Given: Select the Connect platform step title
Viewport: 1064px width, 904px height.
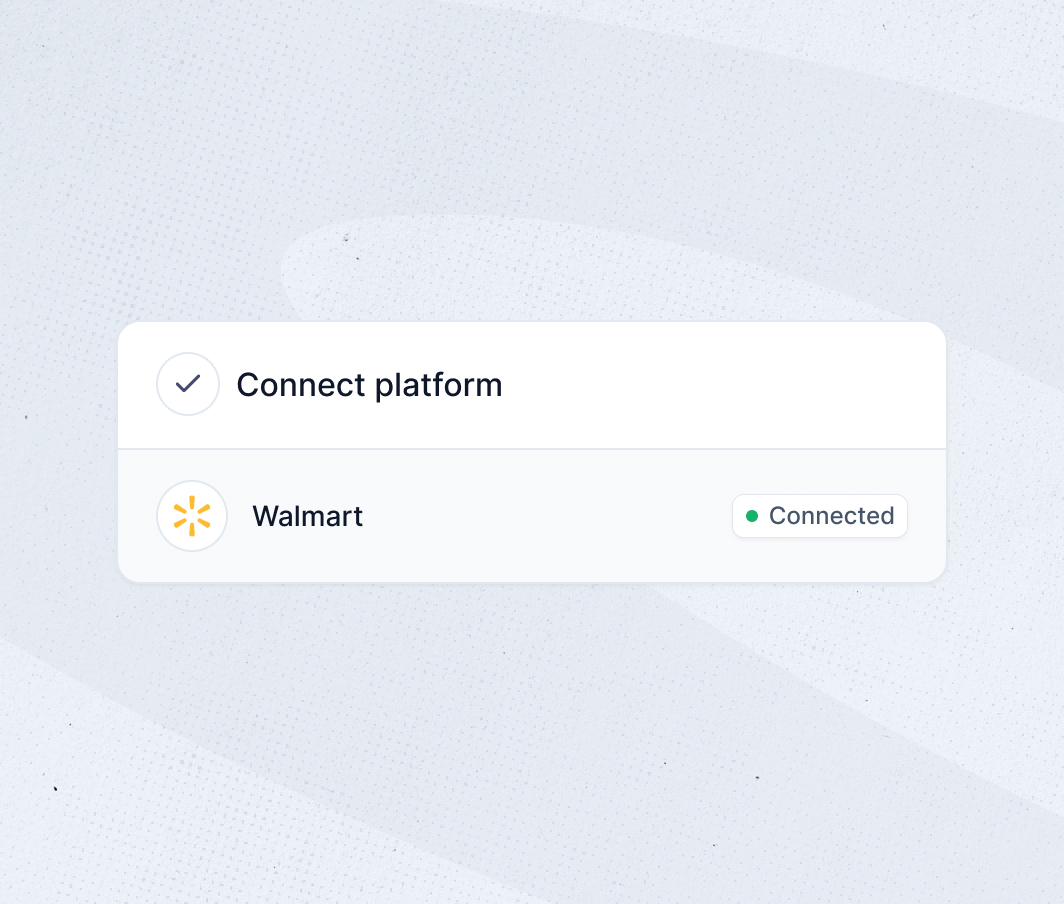Looking at the screenshot, I should pos(369,385).
